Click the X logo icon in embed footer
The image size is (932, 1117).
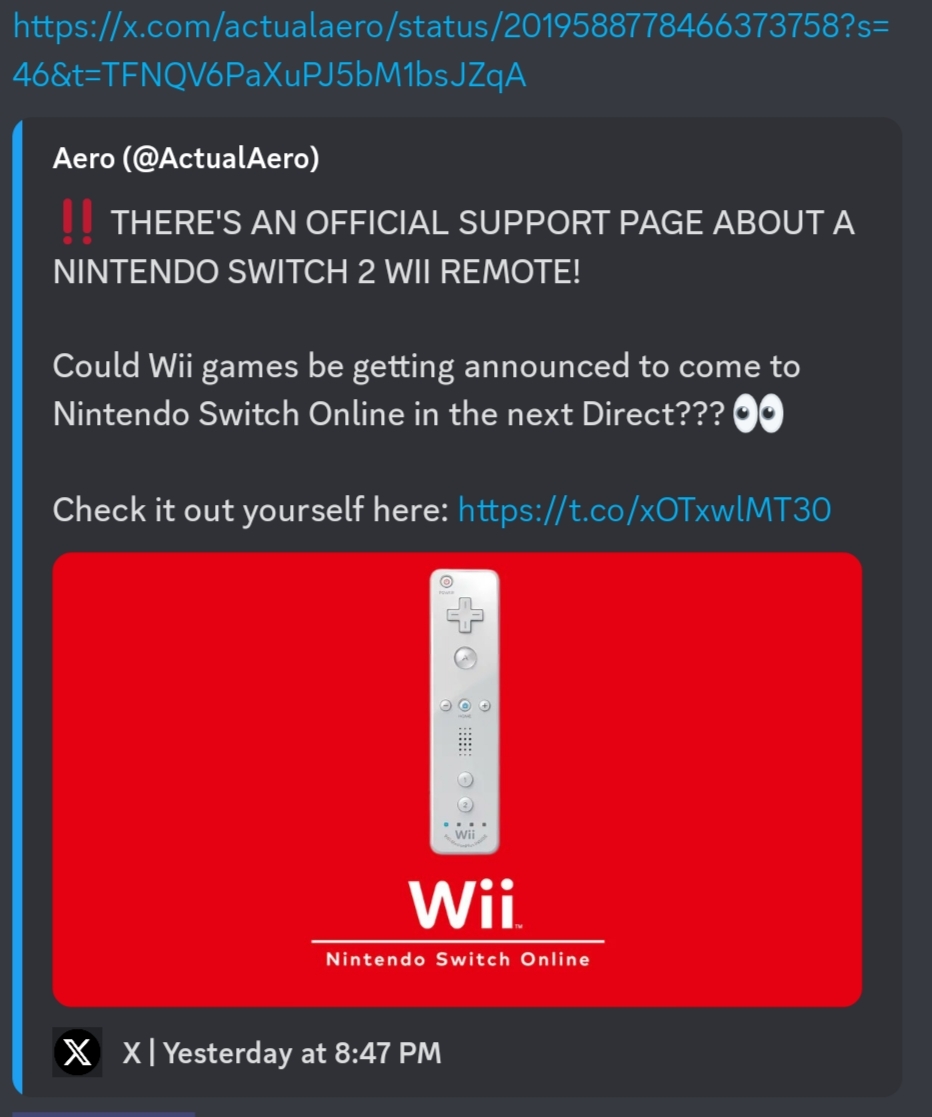tap(78, 1052)
